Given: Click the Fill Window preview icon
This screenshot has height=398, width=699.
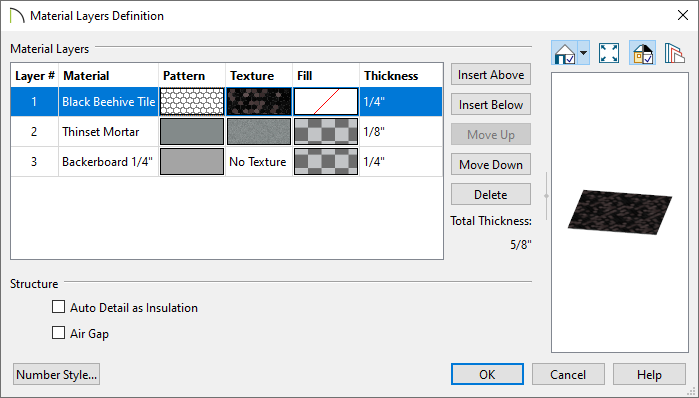Looking at the screenshot, I should (x=609, y=53).
